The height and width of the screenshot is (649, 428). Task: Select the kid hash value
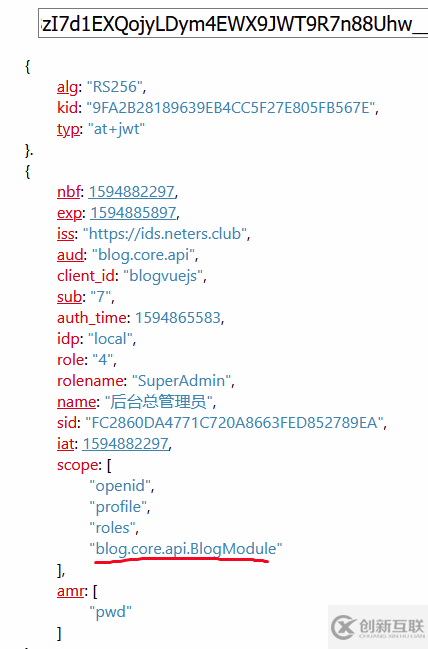(232, 108)
